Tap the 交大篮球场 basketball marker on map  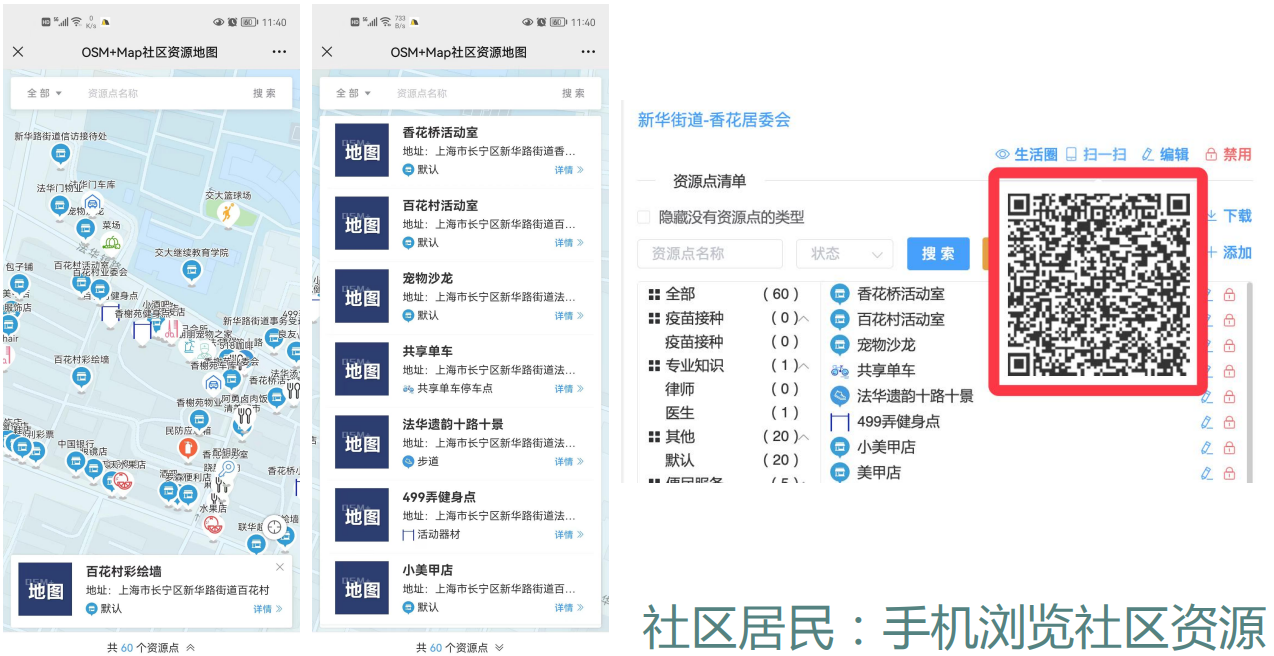click(229, 212)
